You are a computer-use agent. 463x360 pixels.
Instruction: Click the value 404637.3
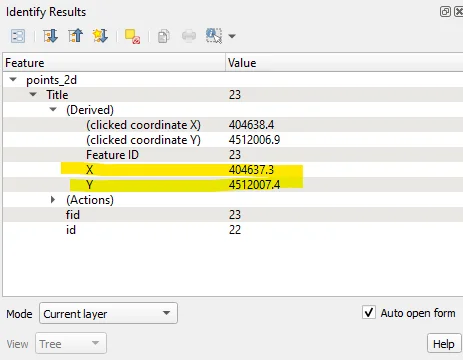[x=251, y=170]
